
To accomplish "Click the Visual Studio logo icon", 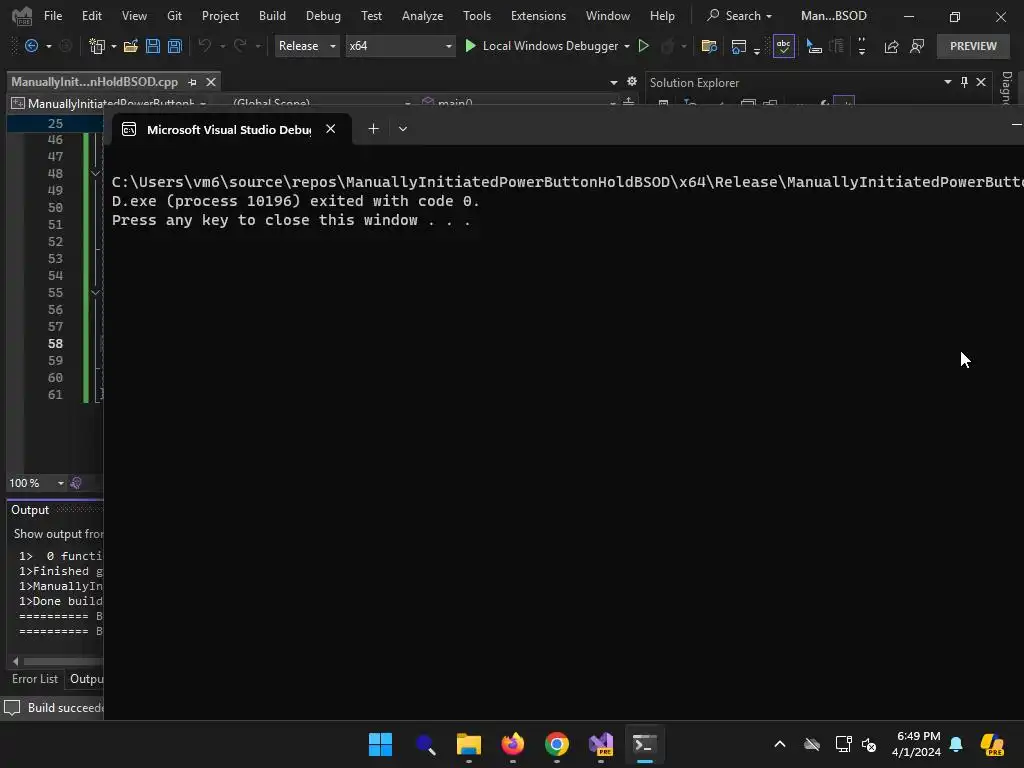I will [22, 16].
